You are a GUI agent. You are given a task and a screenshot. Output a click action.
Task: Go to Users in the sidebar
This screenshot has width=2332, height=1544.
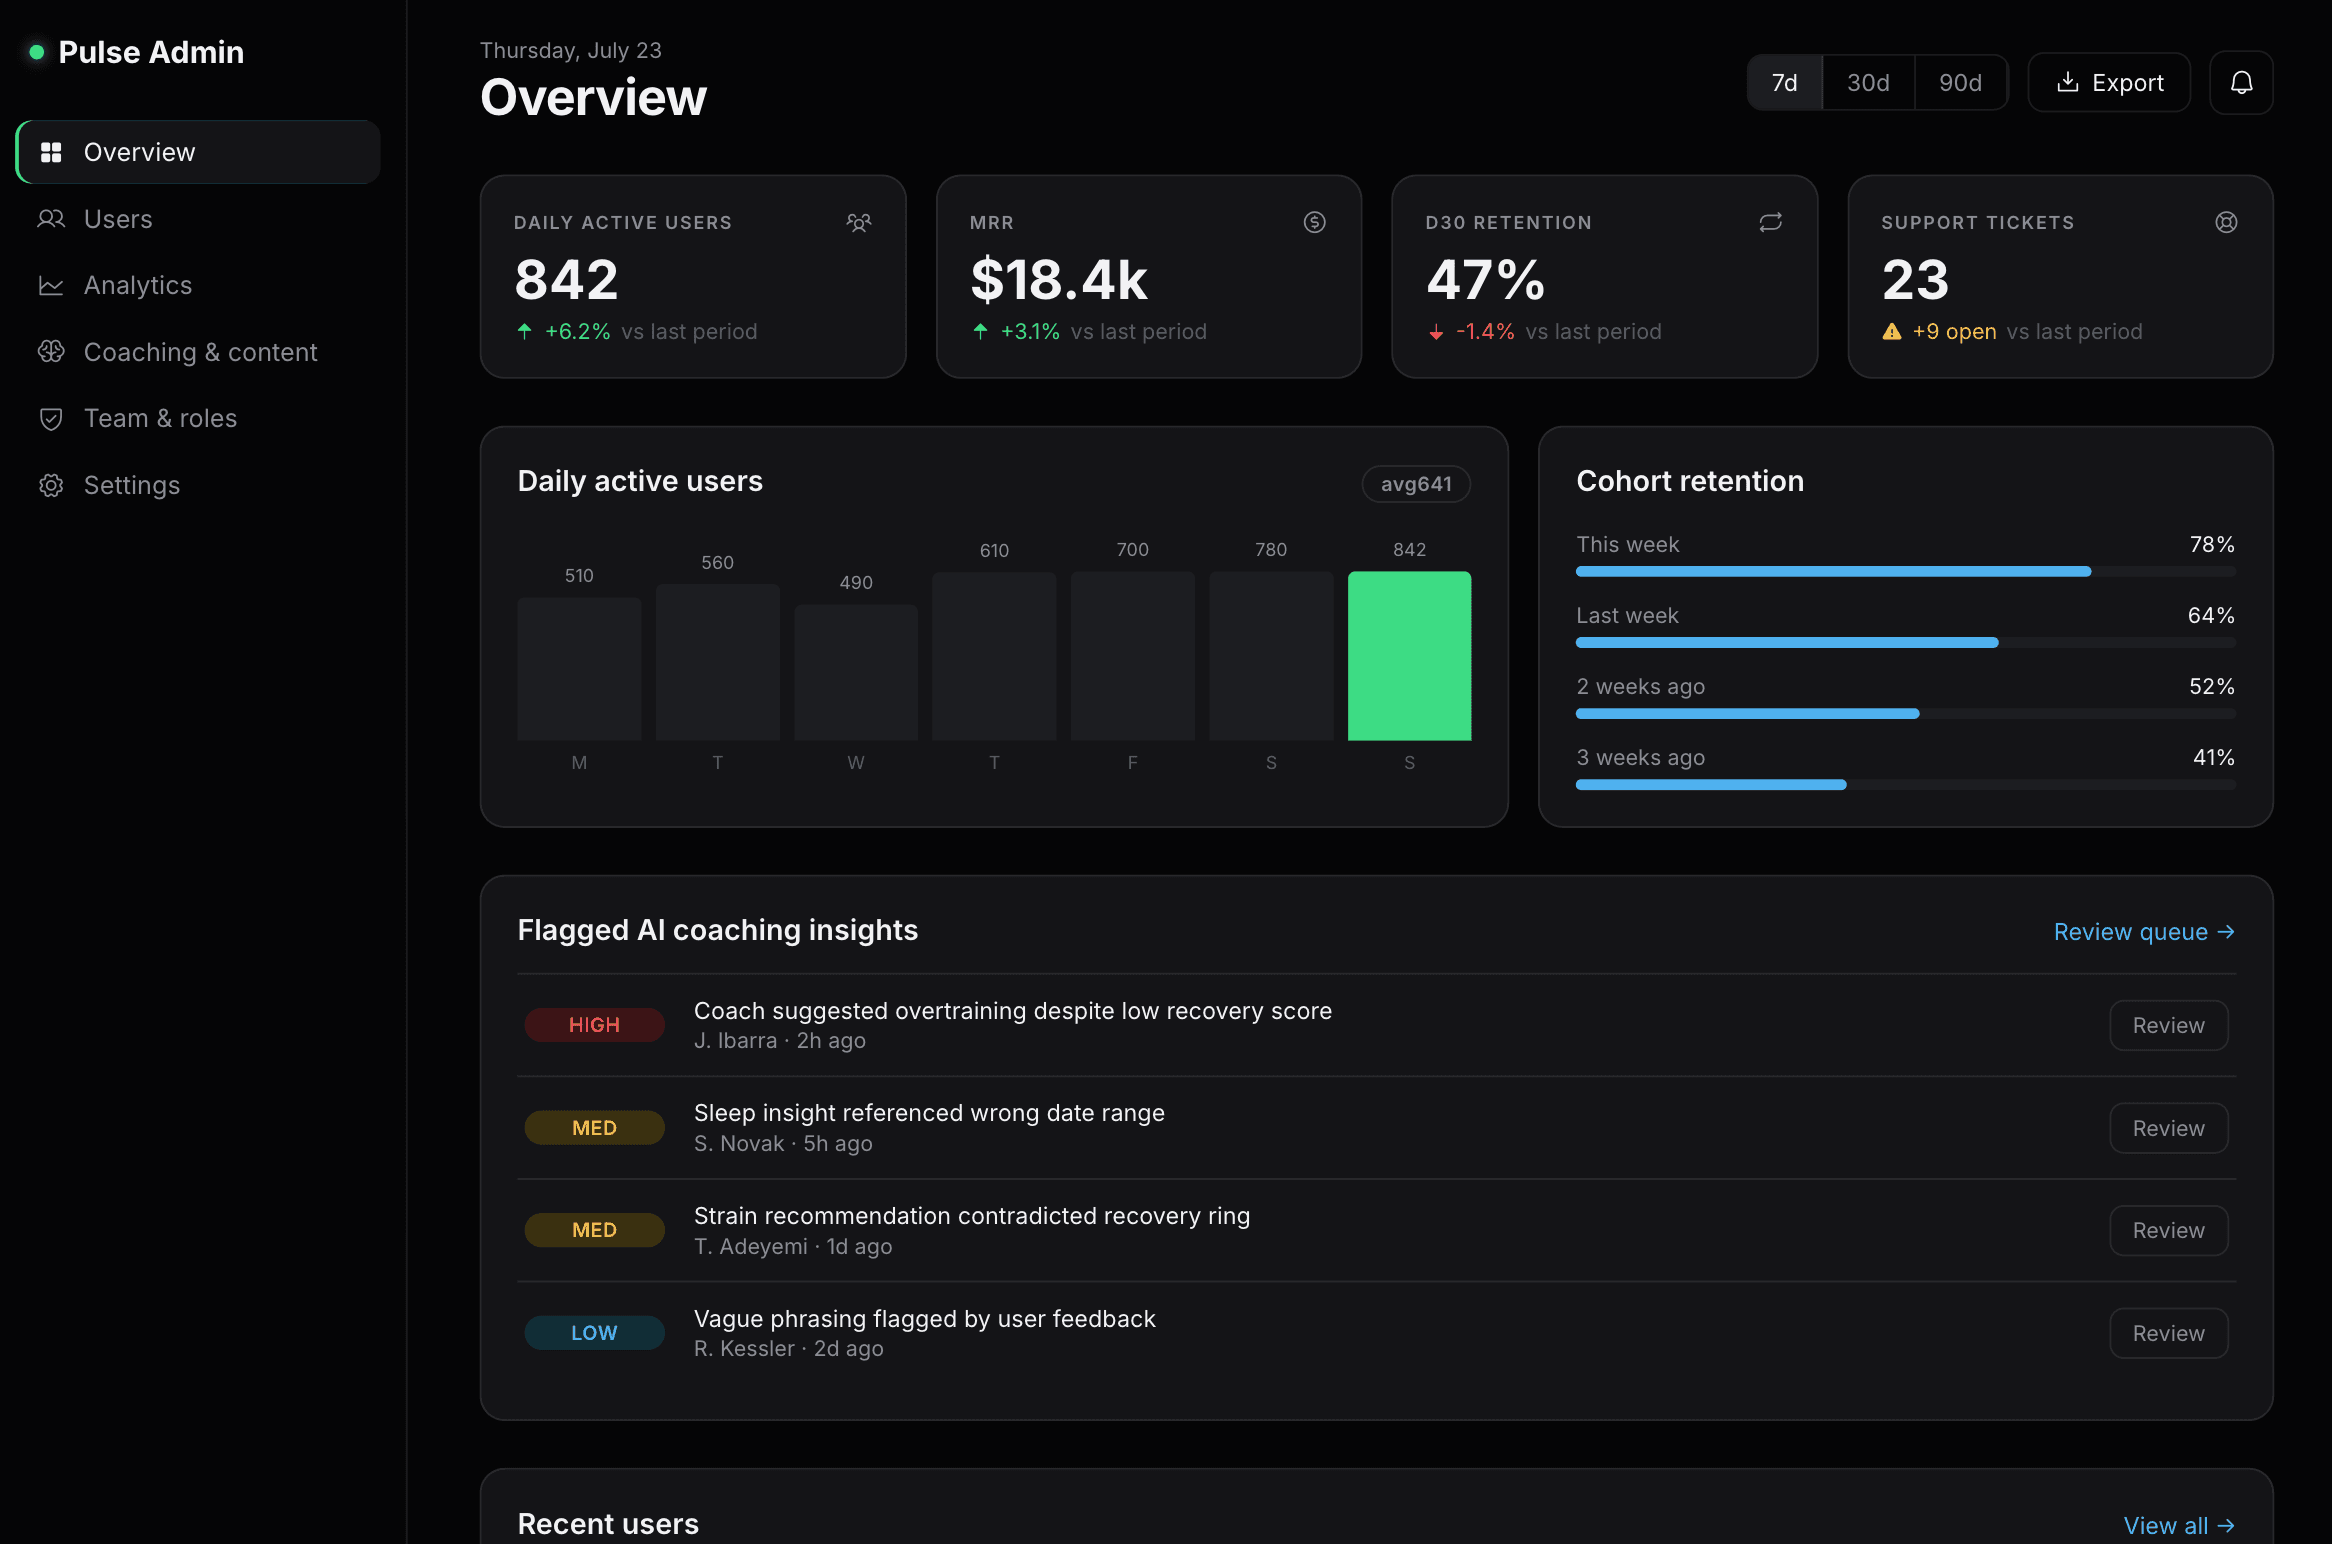coord(198,219)
